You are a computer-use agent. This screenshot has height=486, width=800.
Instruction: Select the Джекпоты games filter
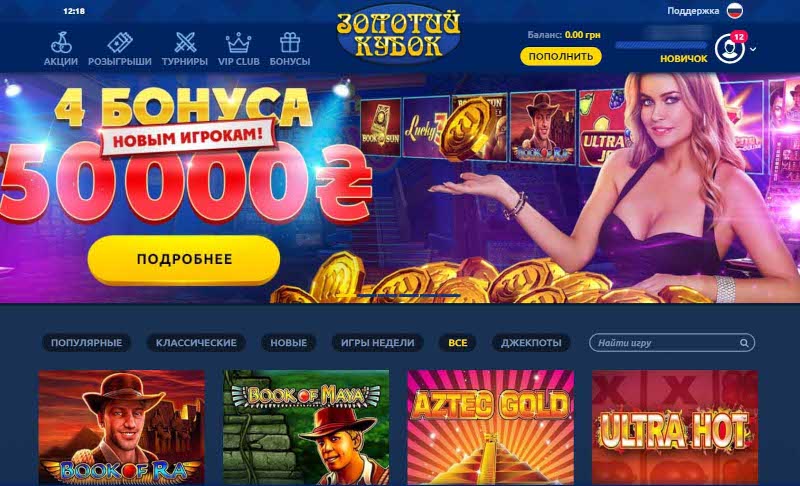coord(531,343)
